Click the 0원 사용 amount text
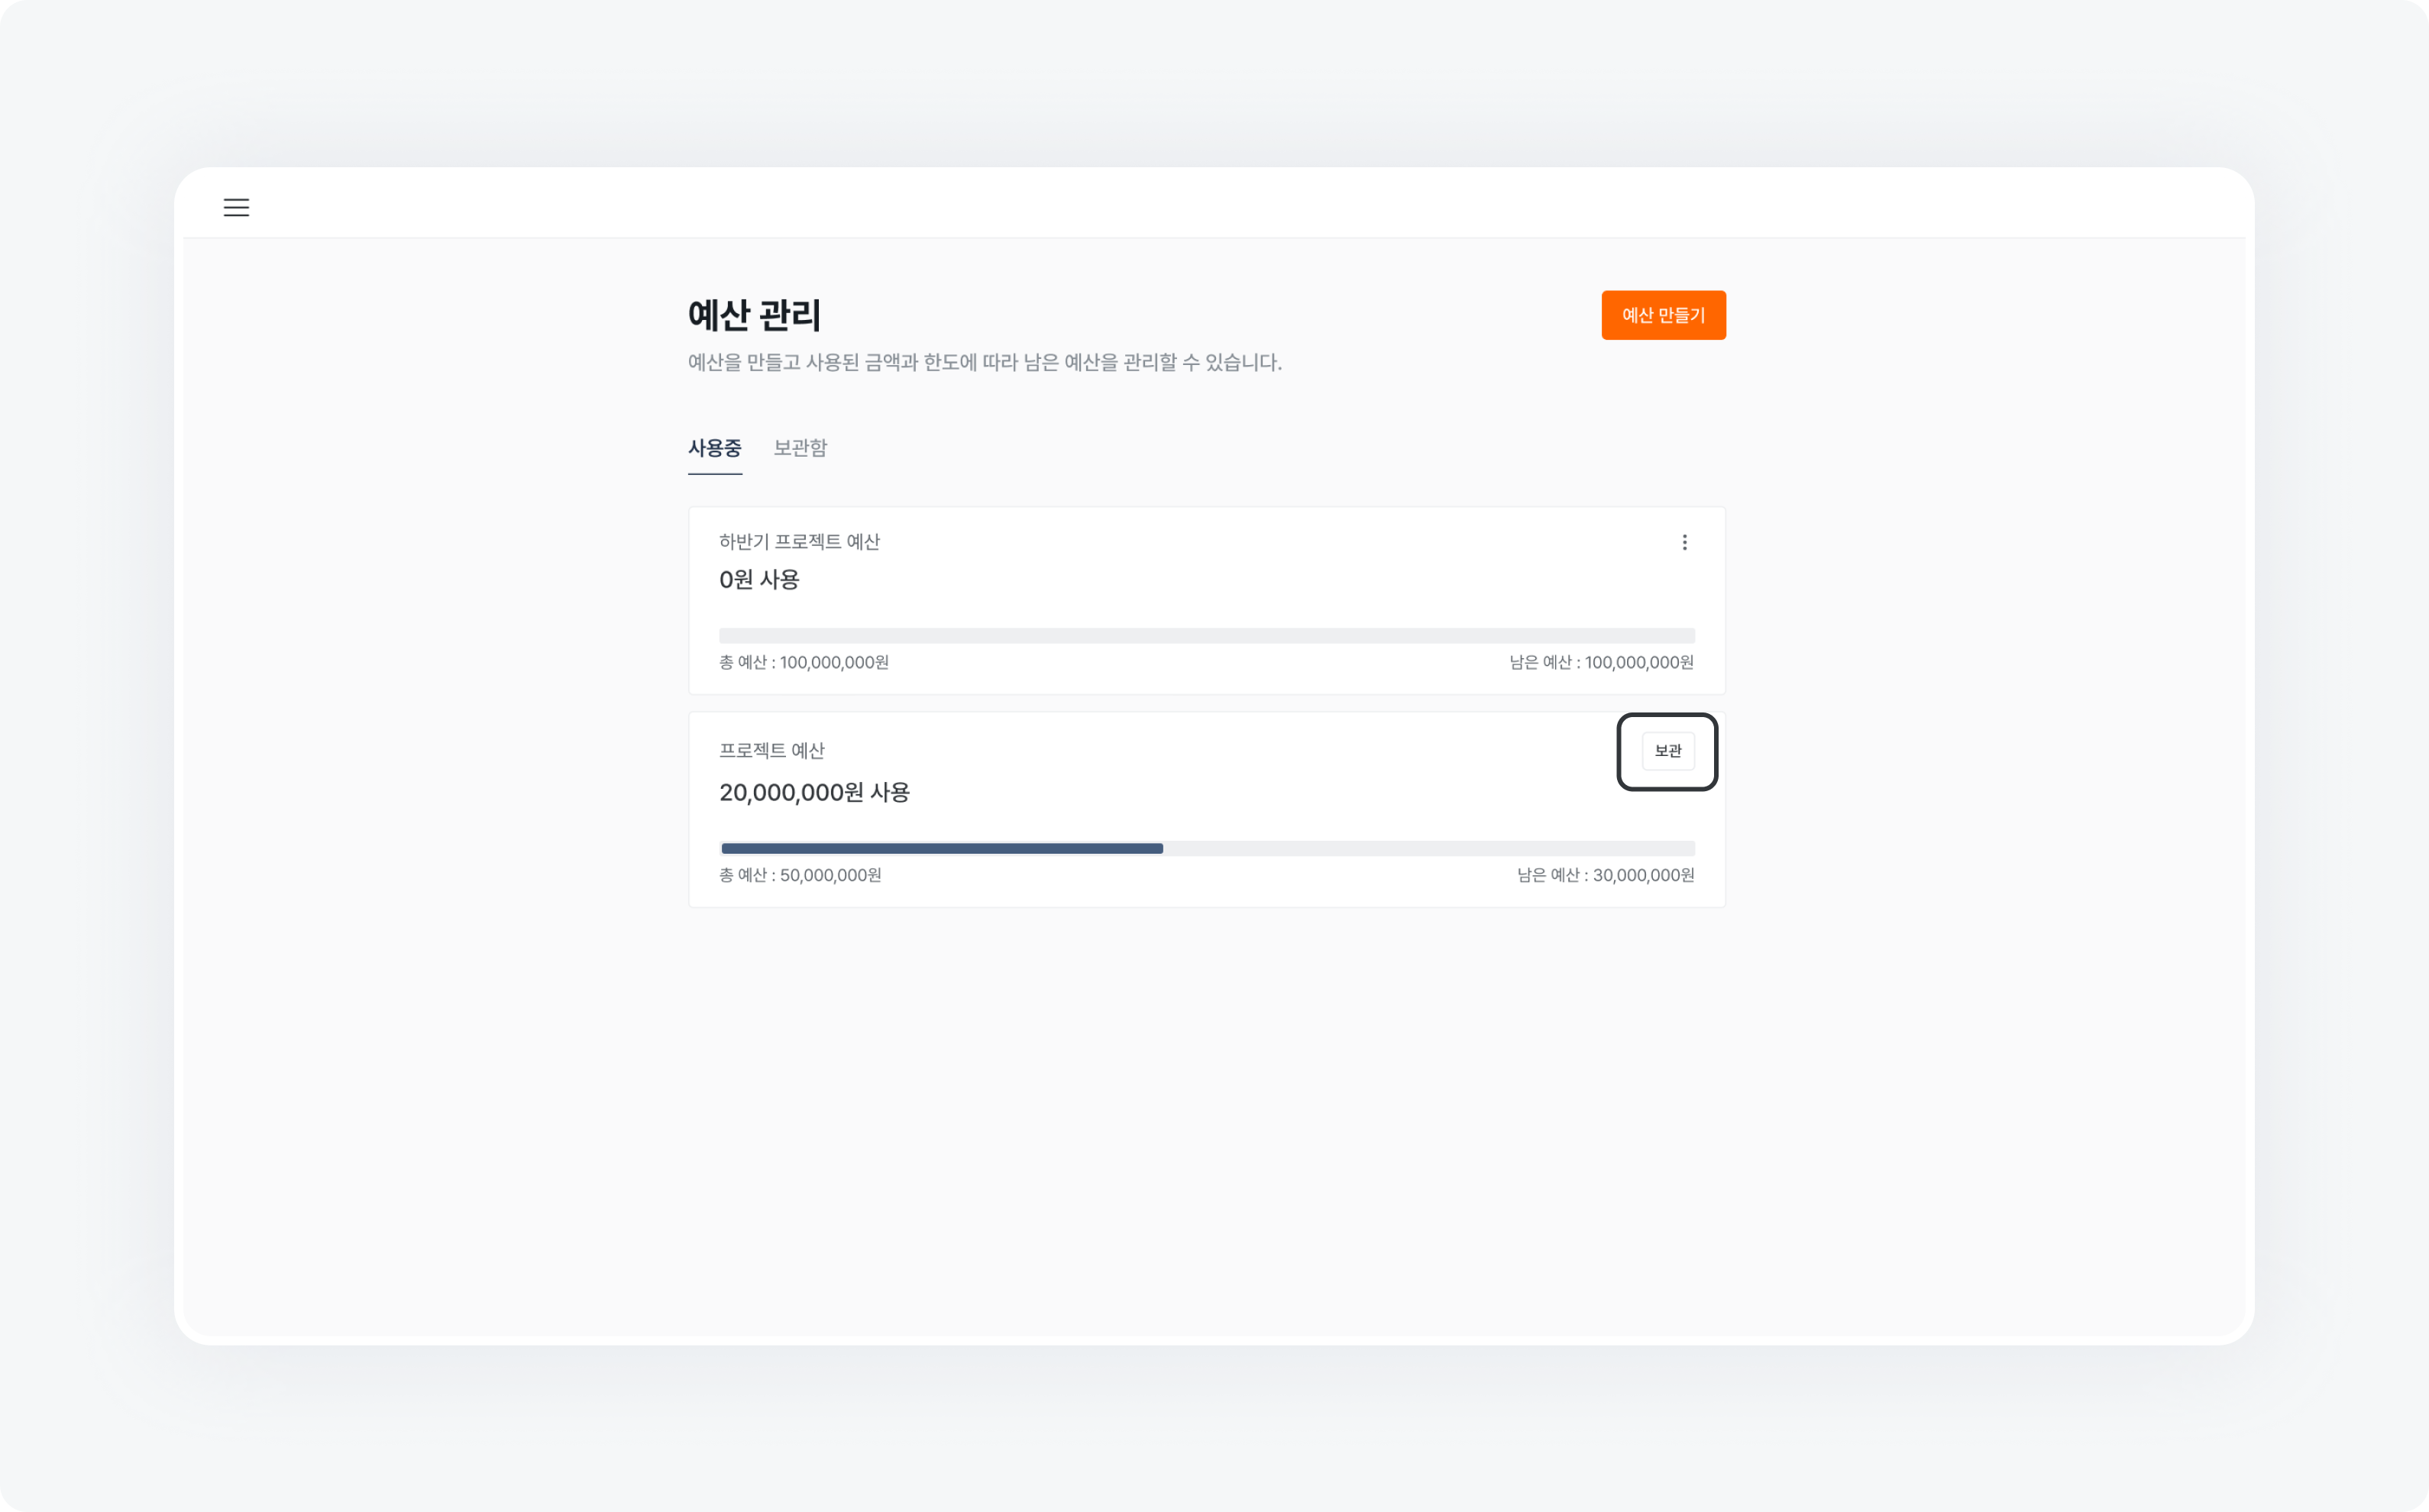Screen dimensions: 2429x1512 (761, 579)
